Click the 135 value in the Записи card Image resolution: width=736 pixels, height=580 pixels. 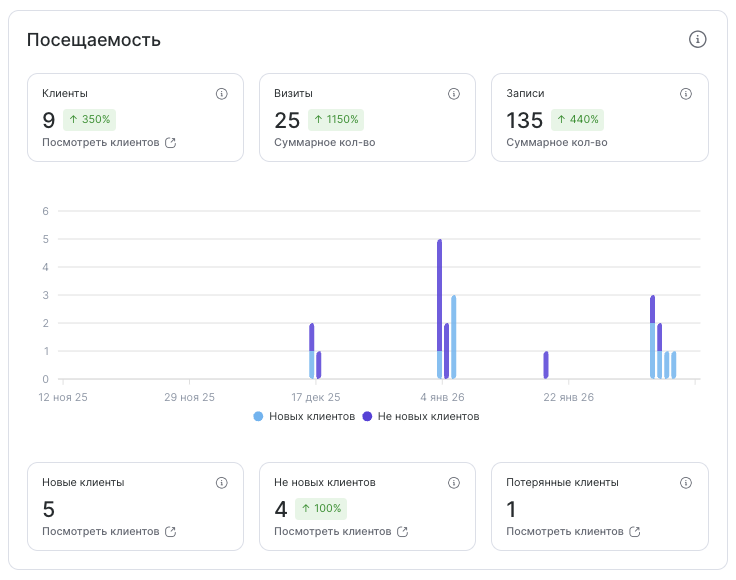tap(524, 120)
